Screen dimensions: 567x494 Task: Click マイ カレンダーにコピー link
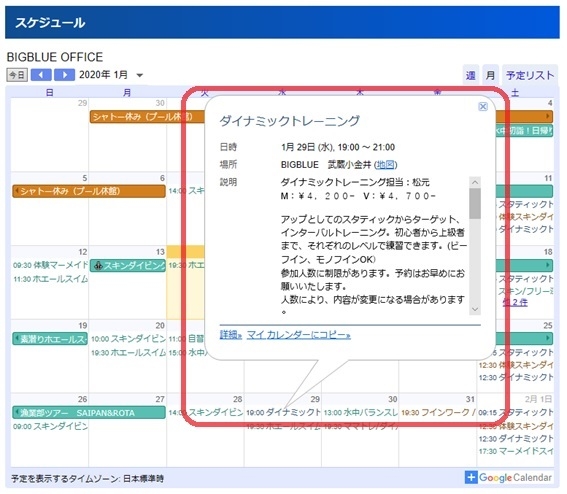pyautogui.click(x=298, y=335)
